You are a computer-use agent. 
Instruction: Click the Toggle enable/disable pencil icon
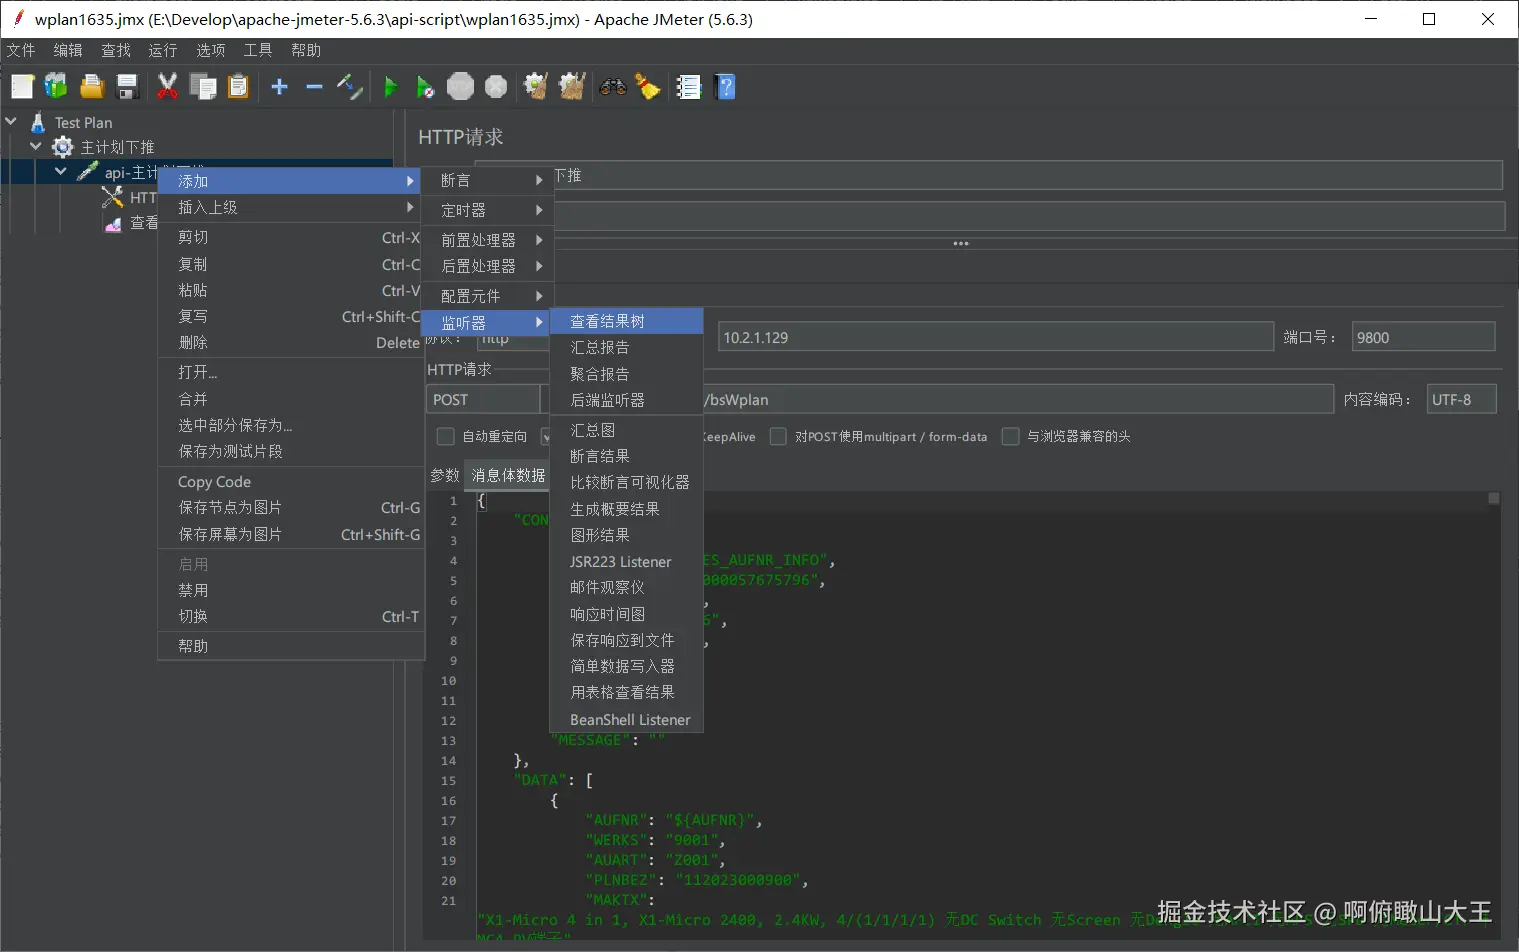point(349,87)
